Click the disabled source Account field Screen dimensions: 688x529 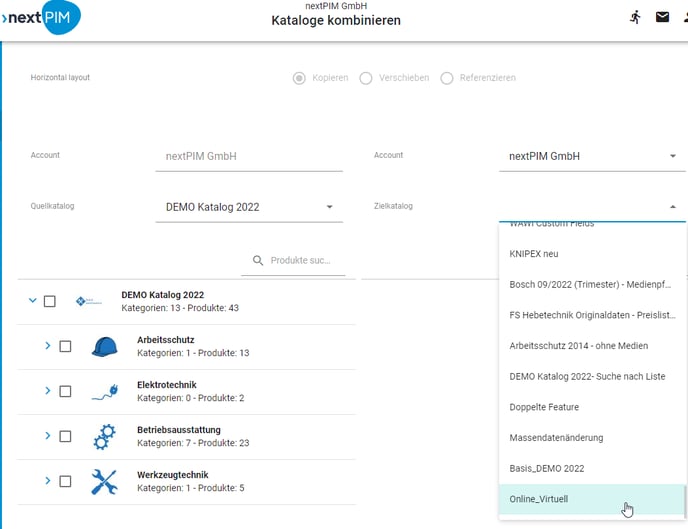(x=249, y=157)
